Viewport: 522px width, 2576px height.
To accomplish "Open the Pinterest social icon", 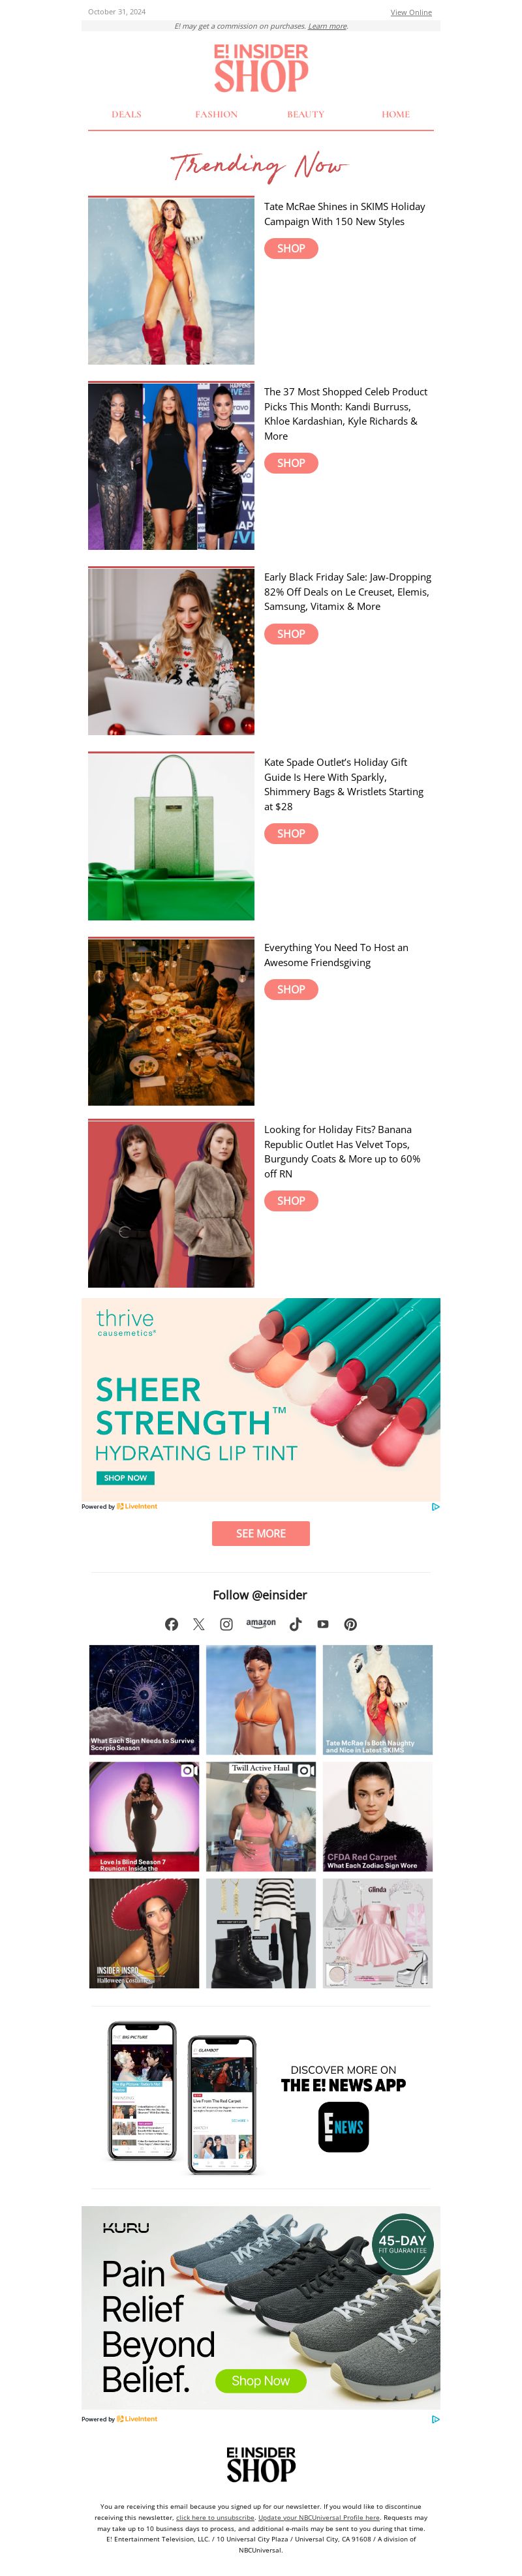I will click(350, 1624).
